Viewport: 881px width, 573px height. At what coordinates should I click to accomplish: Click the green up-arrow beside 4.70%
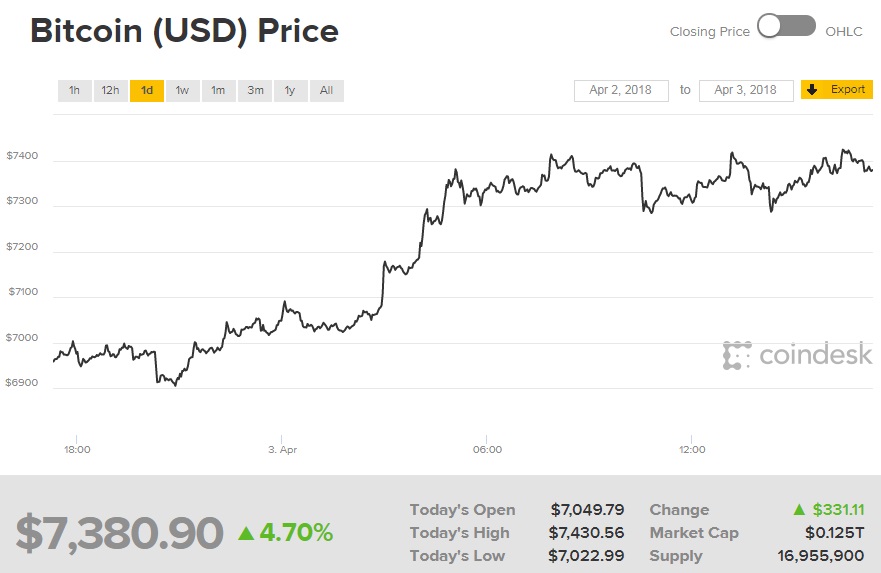point(246,533)
